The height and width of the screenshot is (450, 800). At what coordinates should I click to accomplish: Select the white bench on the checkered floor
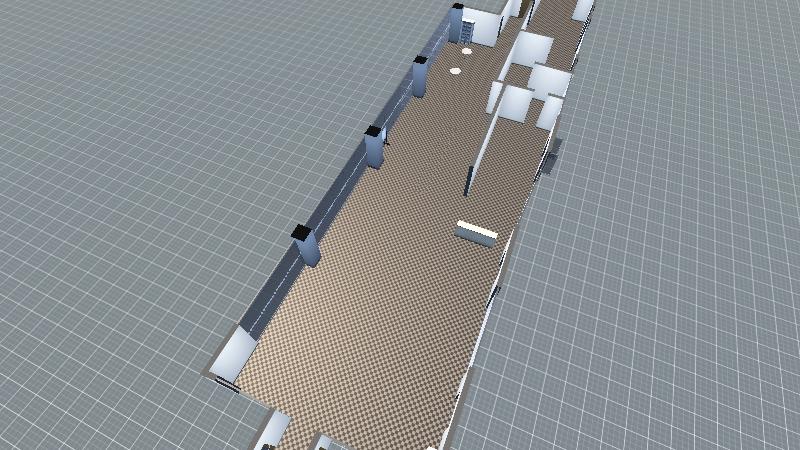point(476,232)
